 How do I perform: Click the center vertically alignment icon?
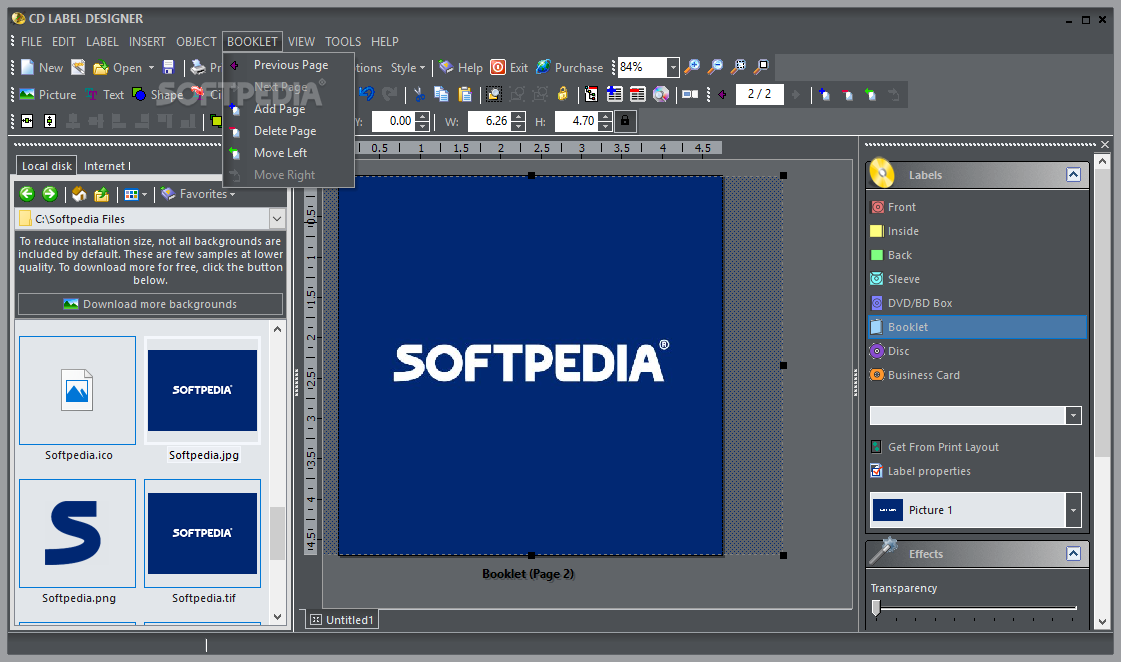[50, 121]
